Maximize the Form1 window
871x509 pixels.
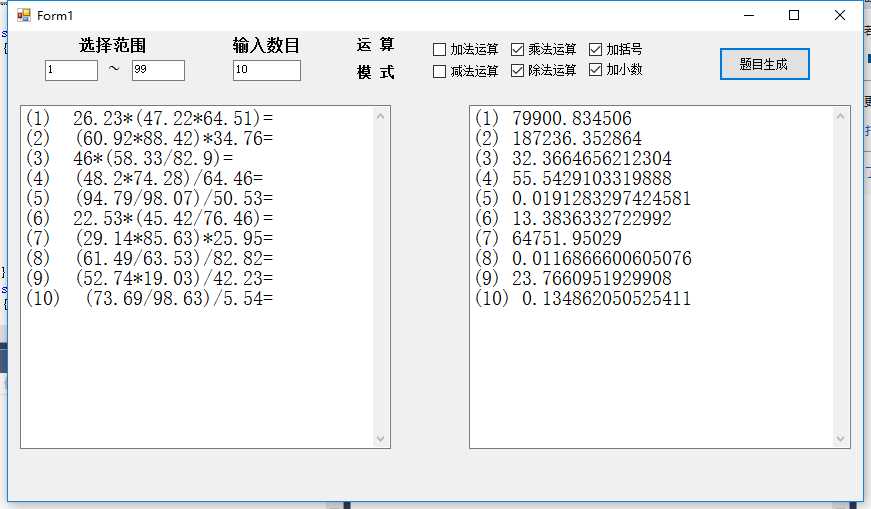[794, 16]
